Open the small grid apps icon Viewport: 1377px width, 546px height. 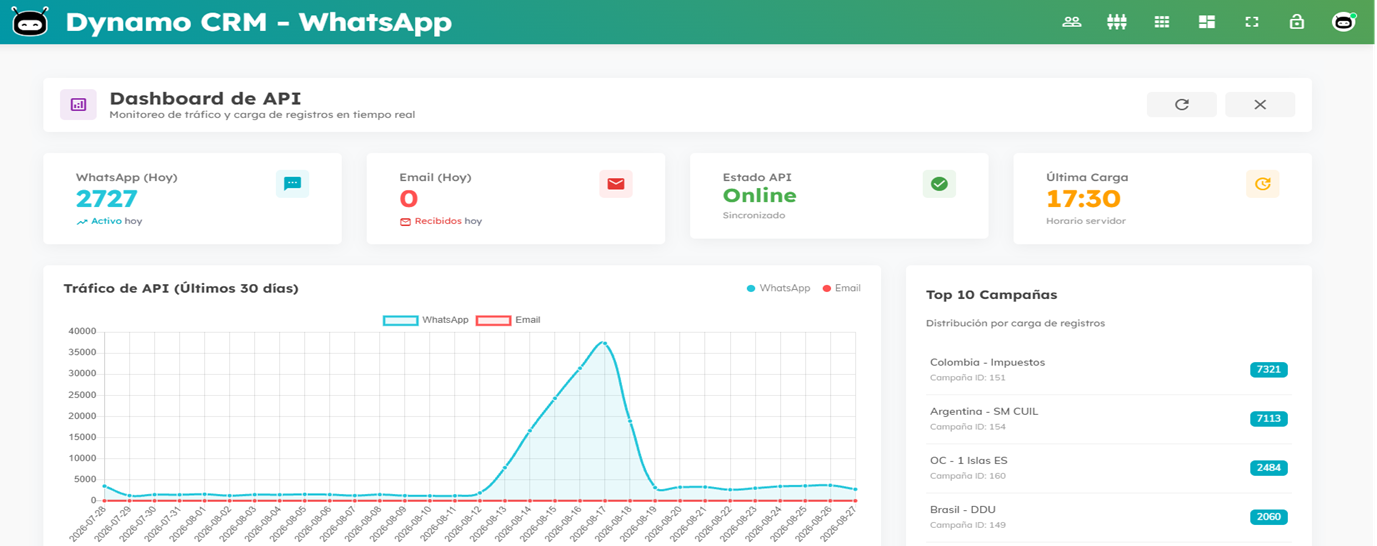click(x=1162, y=21)
